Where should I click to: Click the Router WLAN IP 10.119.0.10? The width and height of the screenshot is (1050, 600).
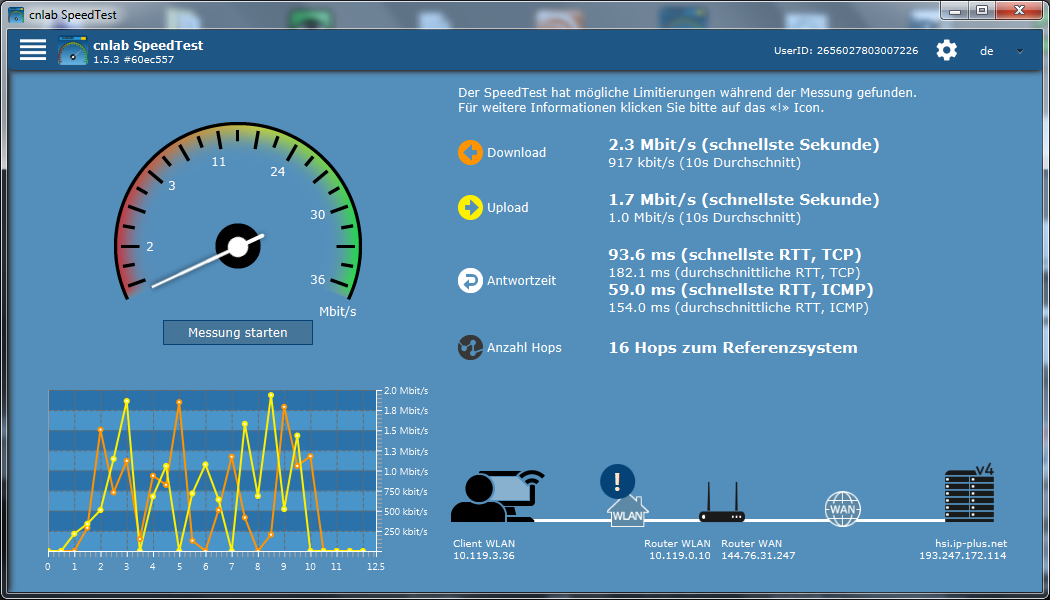click(x=680, y=556)
